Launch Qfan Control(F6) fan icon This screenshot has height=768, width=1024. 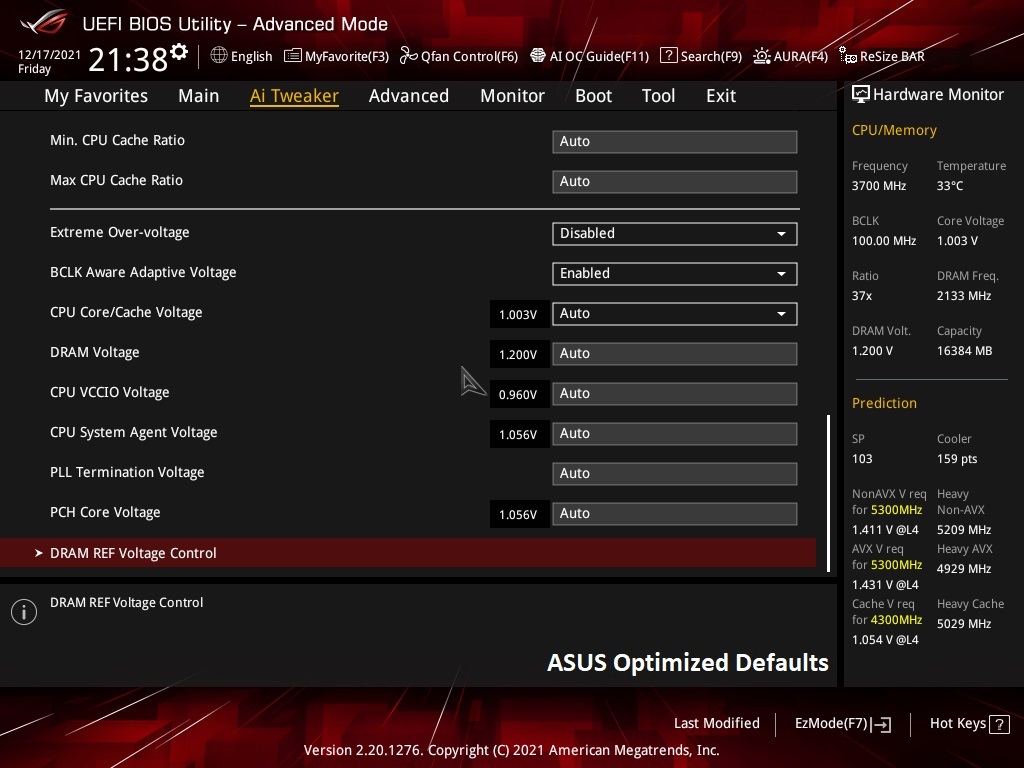coord(409,56)
